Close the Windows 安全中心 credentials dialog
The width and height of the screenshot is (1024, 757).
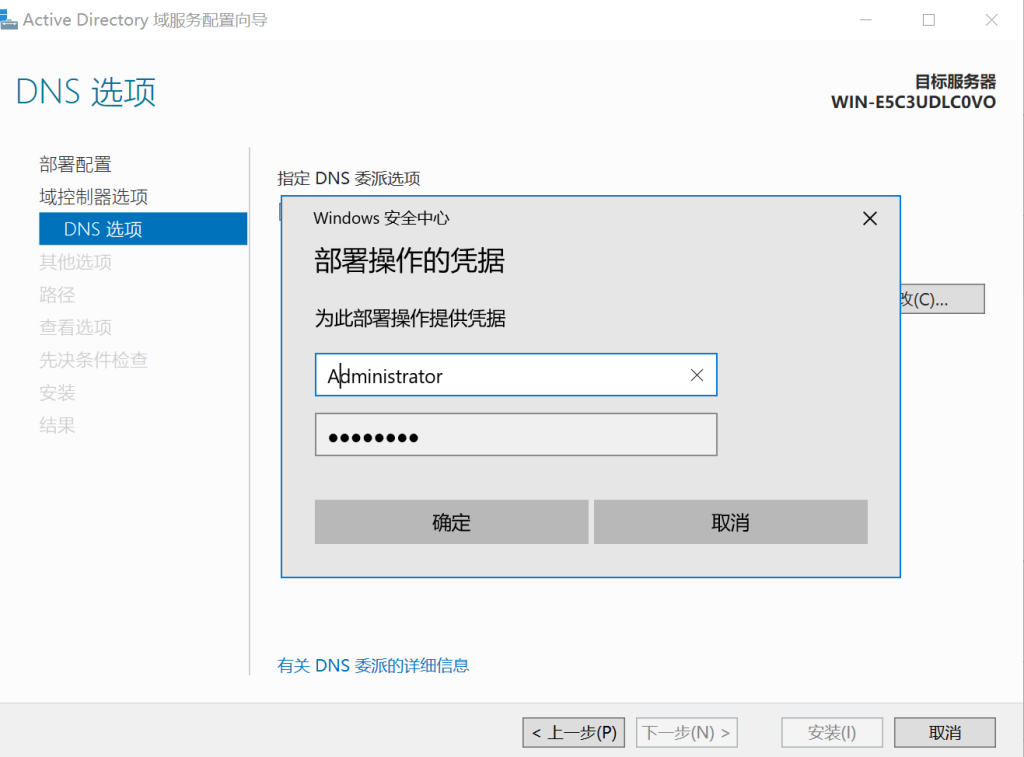point(869,218)
